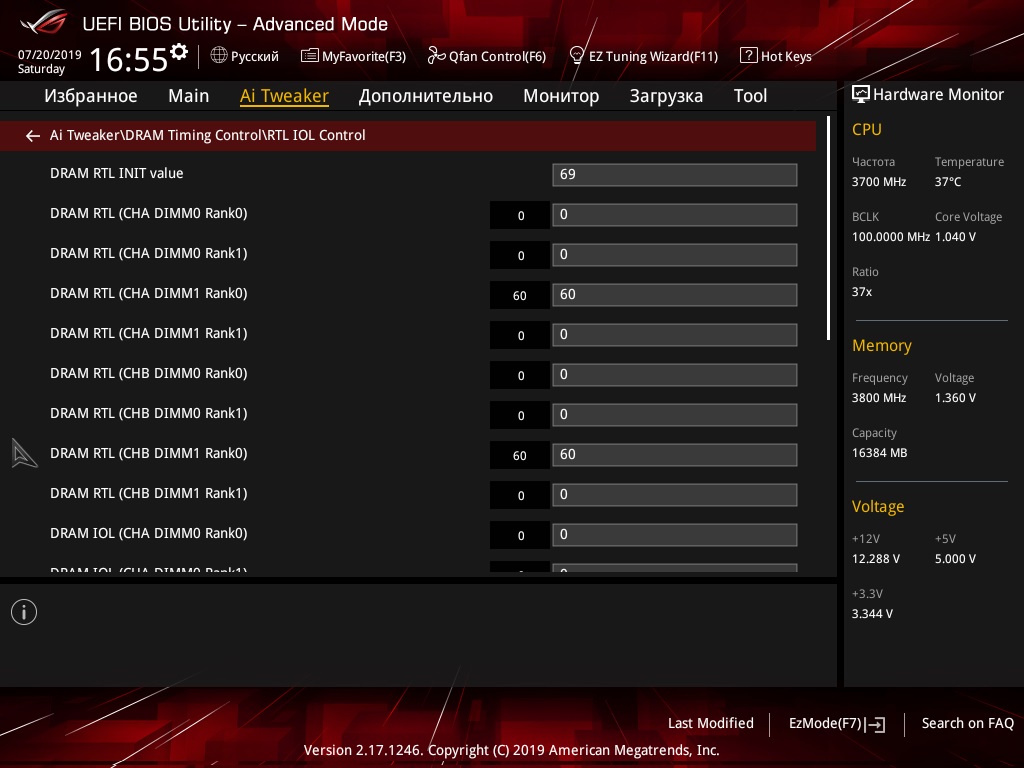Open Qfan Control(F6)
The image size is (1024, 768).
(x=497, y=57)
